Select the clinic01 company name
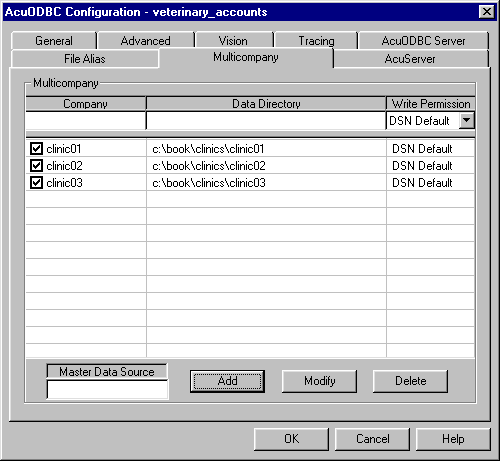500x461 pixels. click(x=64, y=149)
